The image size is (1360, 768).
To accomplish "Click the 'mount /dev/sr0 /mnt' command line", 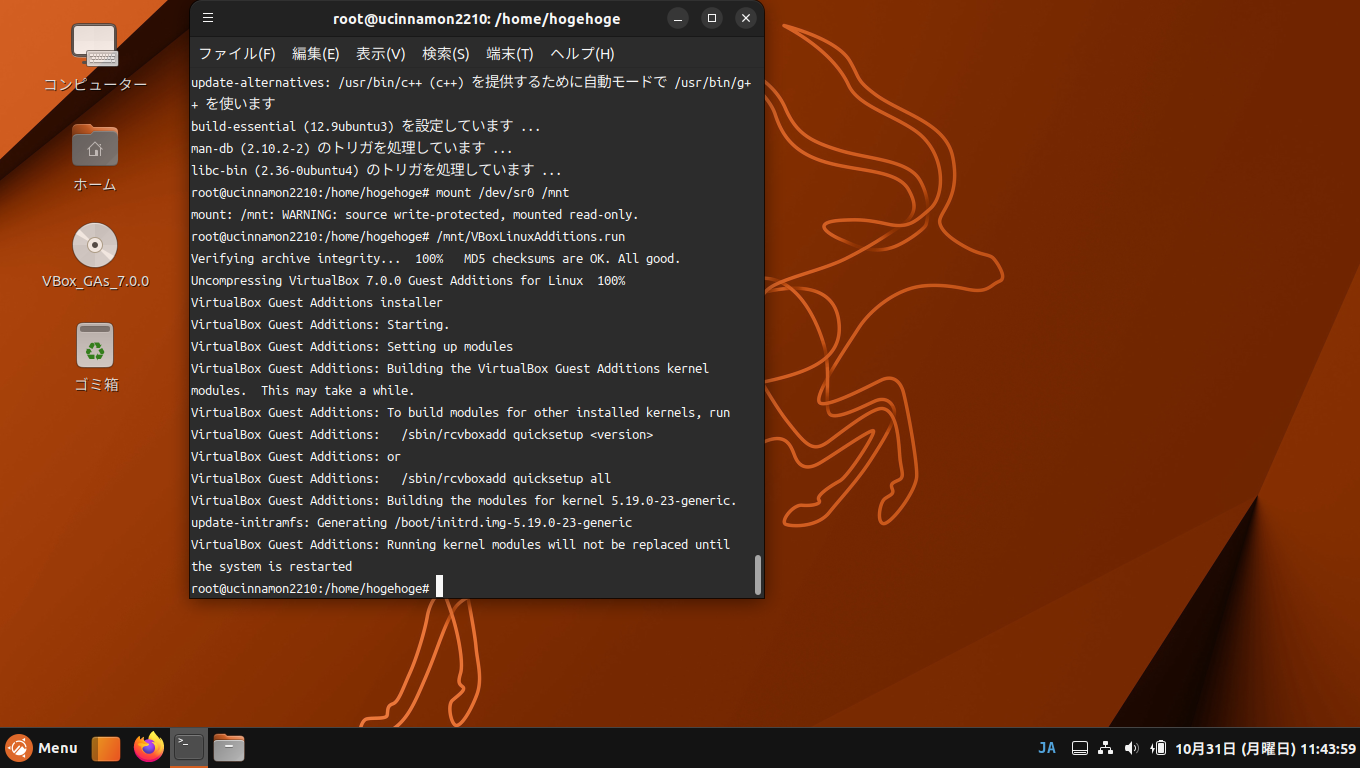I will pyautogui.click(x=380, y=192).
